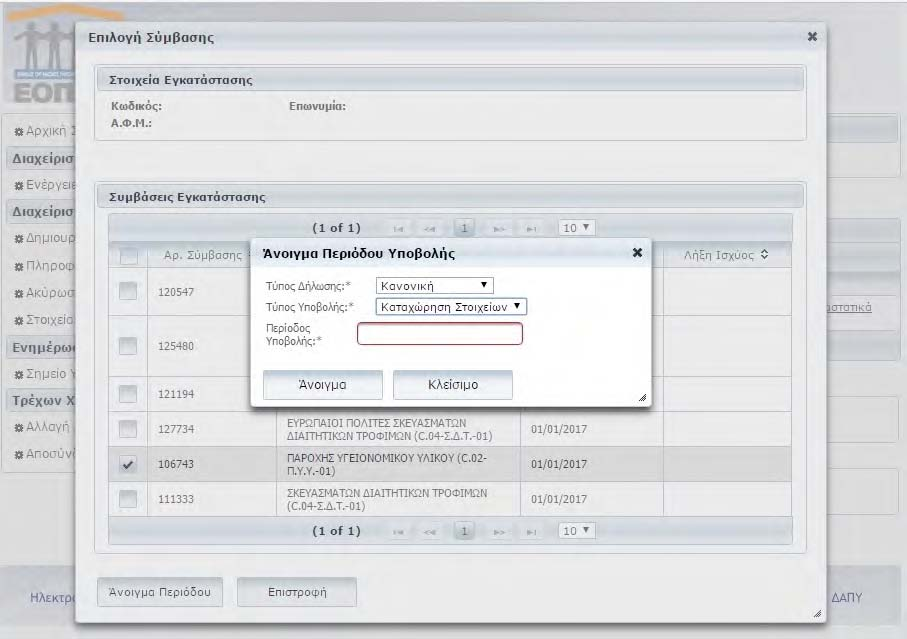Open Σημείο item in background sidebar menu

click(x=45, y=374)
